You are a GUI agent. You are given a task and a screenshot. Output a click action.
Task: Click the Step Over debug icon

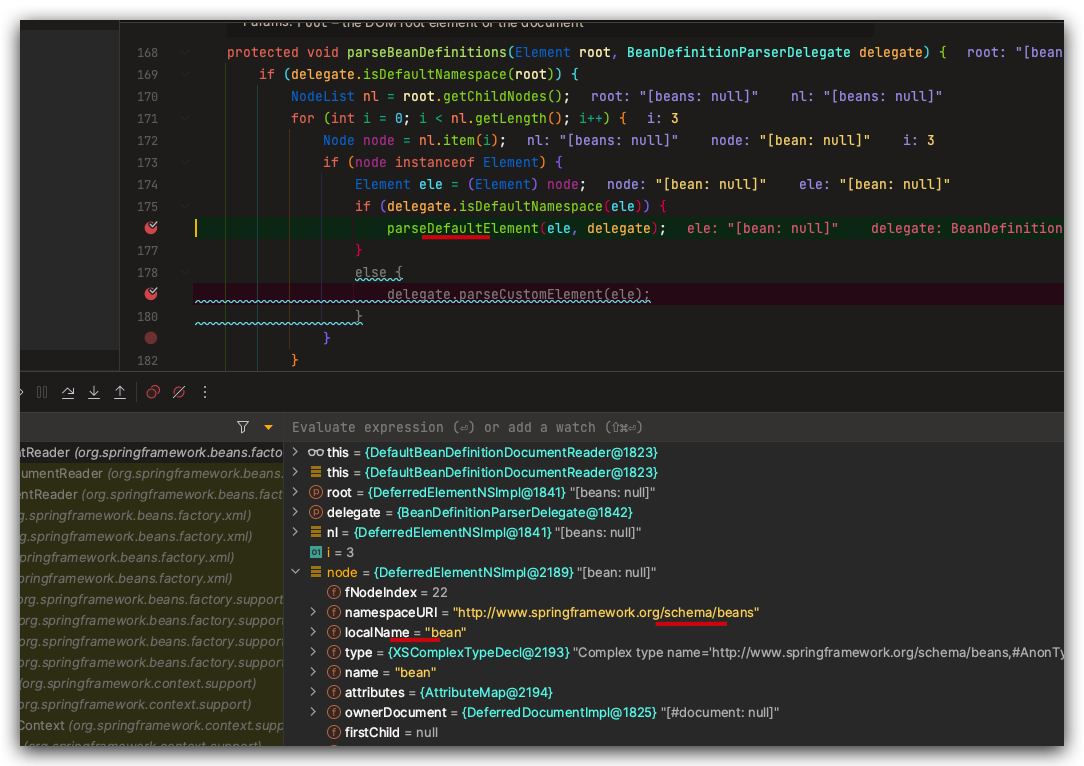[68, 393]
